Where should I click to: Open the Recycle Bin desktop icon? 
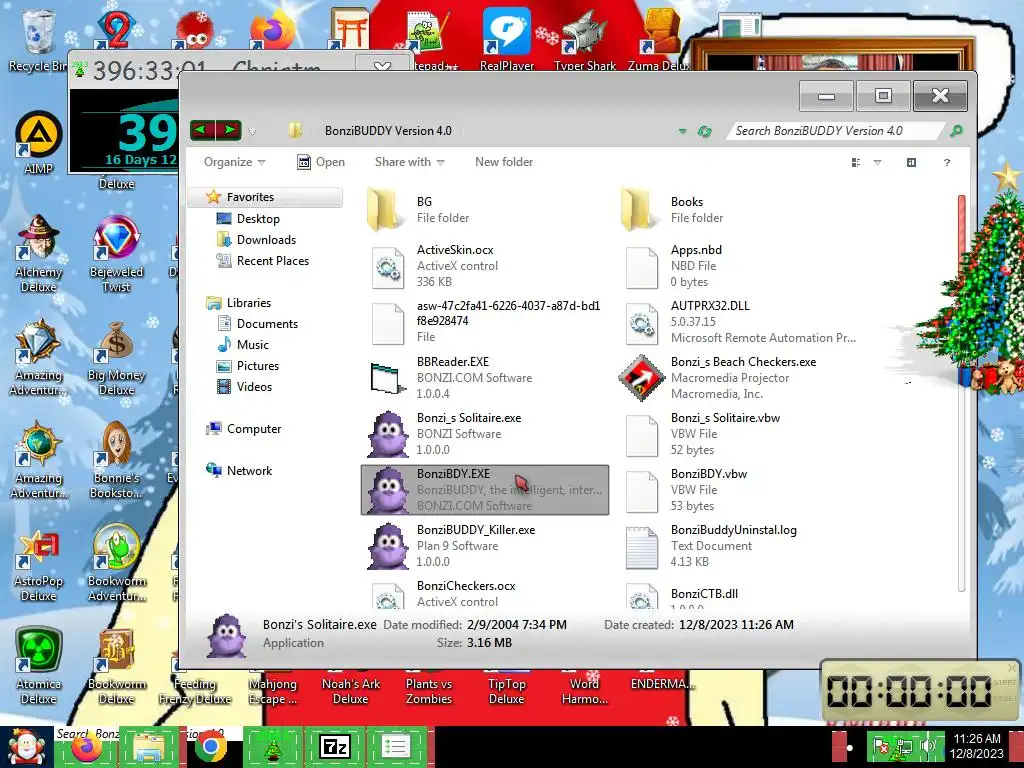[x=38, y=40]
